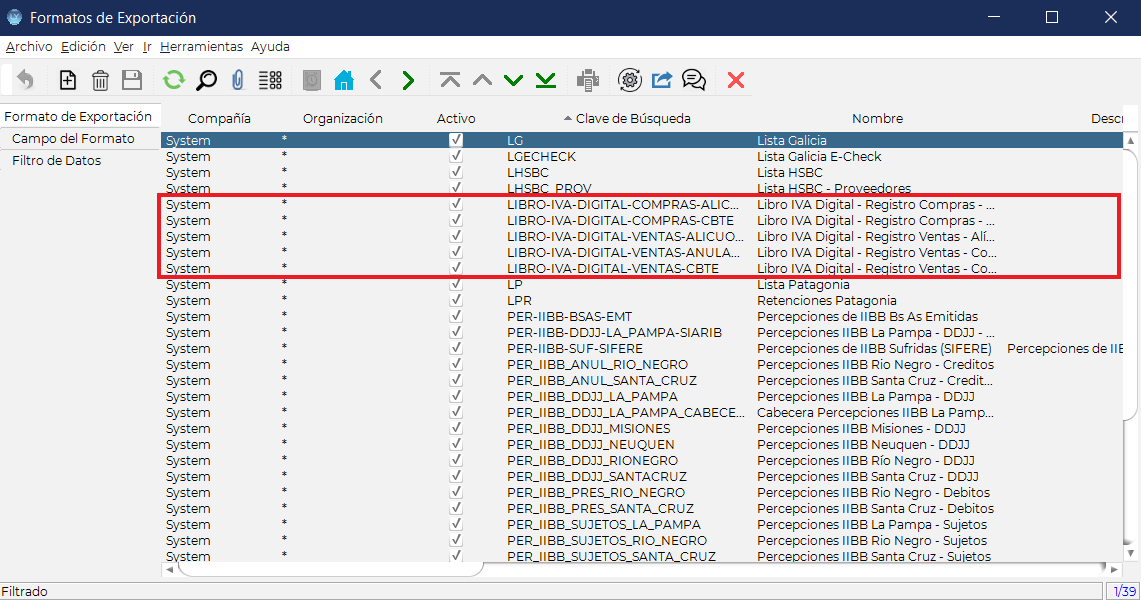Toggle Activo checkbox for LP row

(456, 284)
